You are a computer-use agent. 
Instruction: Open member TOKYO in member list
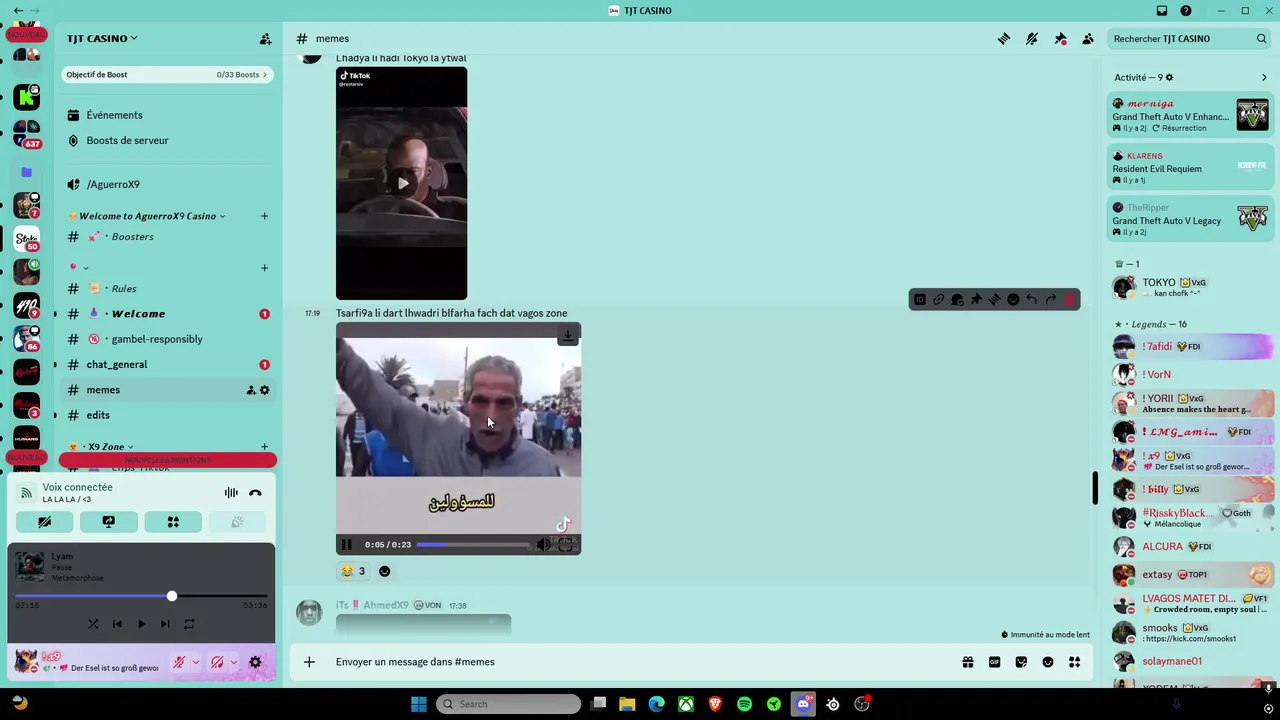click(x=1190, y=288)
